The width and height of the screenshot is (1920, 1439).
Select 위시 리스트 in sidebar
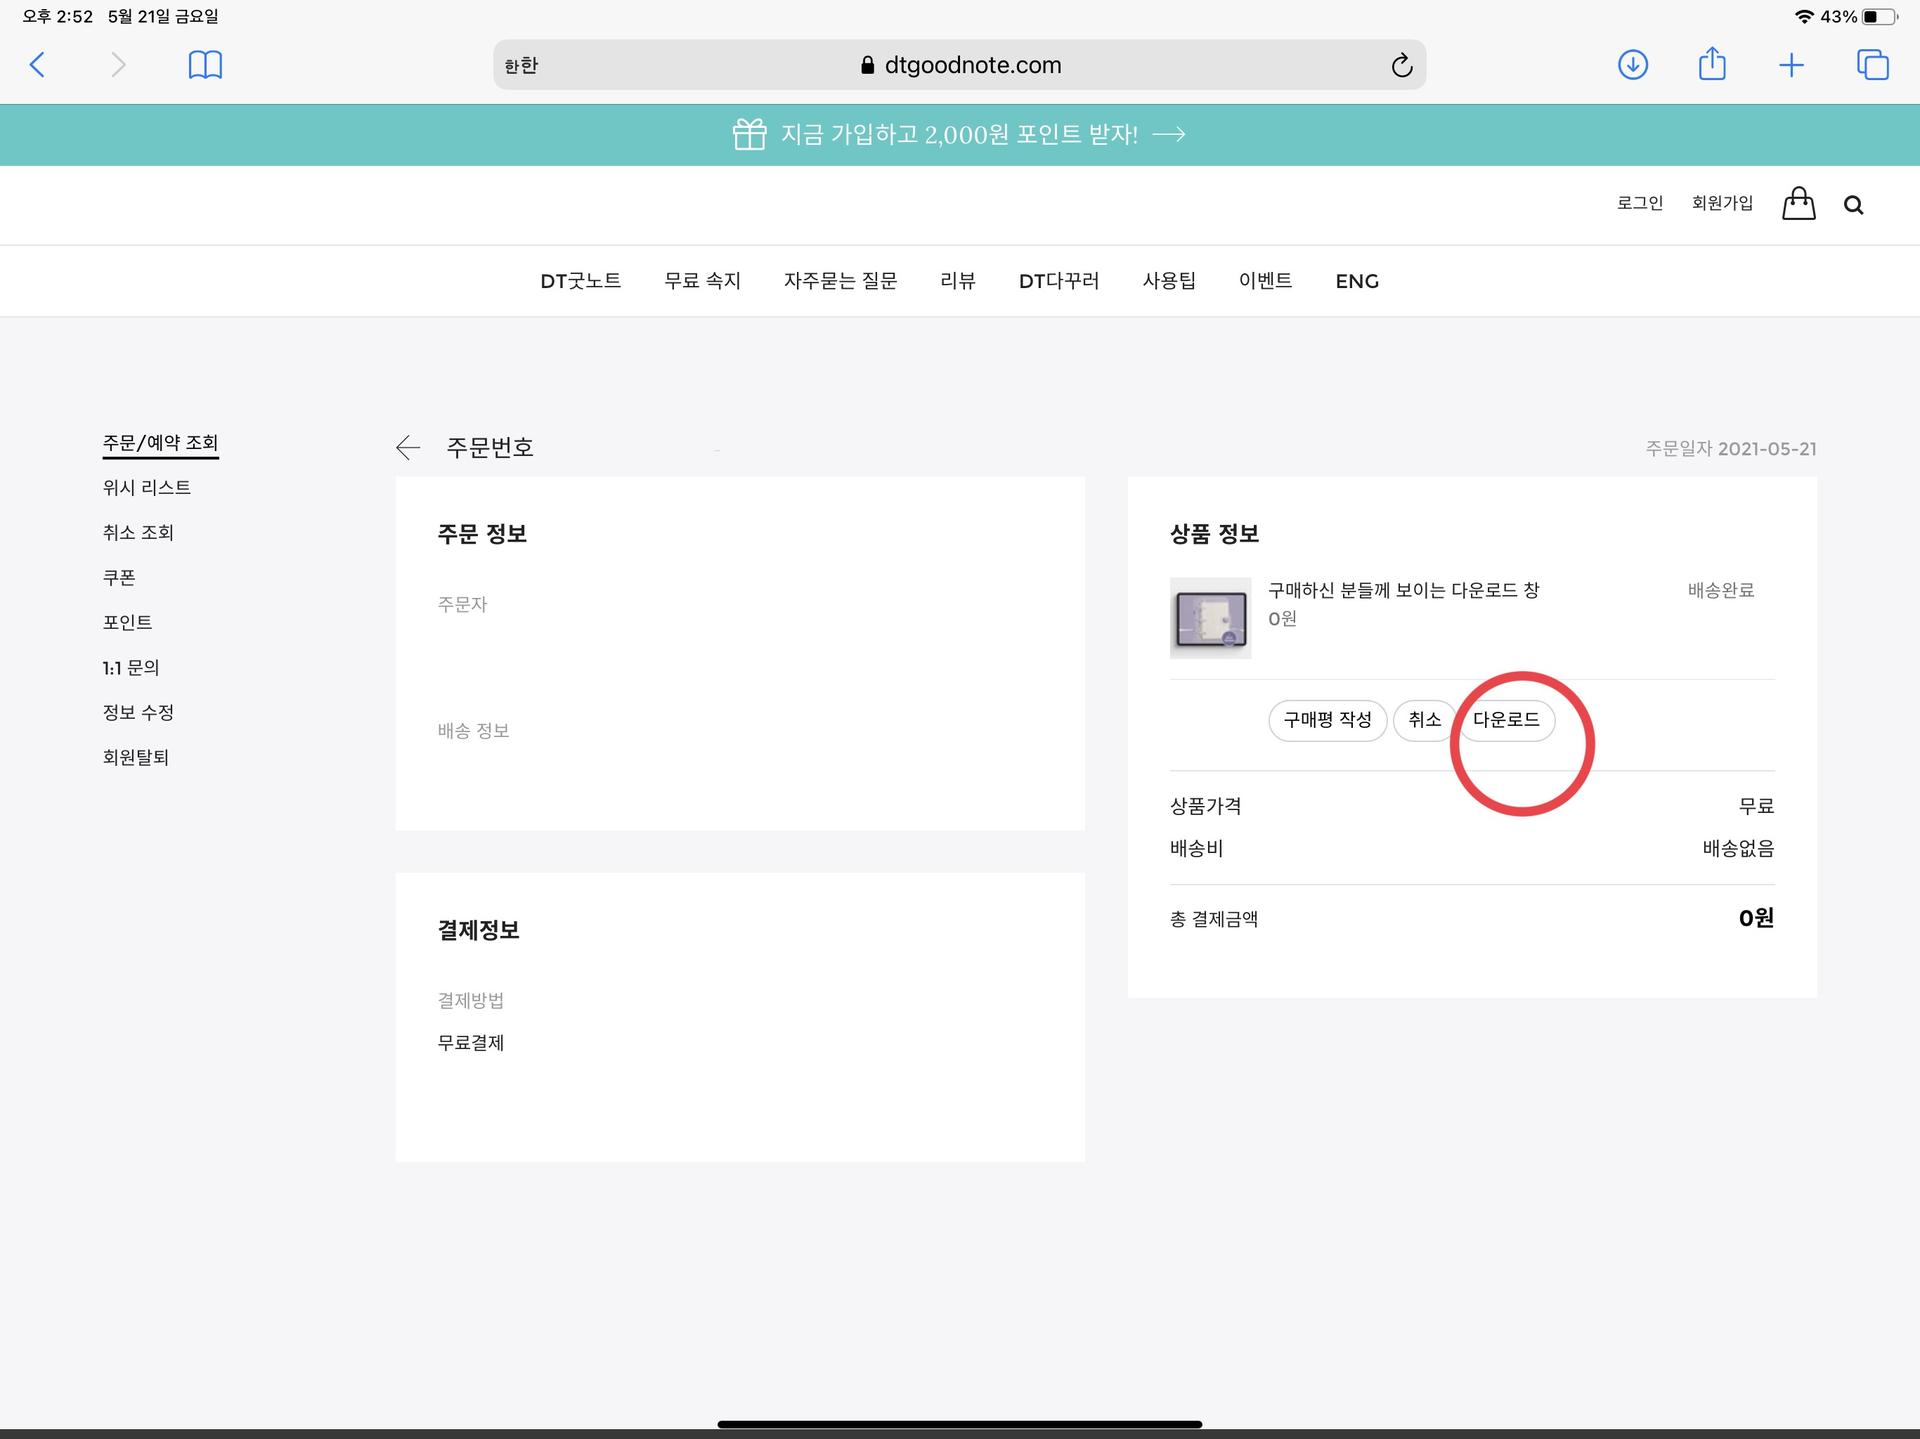[146, 488]
